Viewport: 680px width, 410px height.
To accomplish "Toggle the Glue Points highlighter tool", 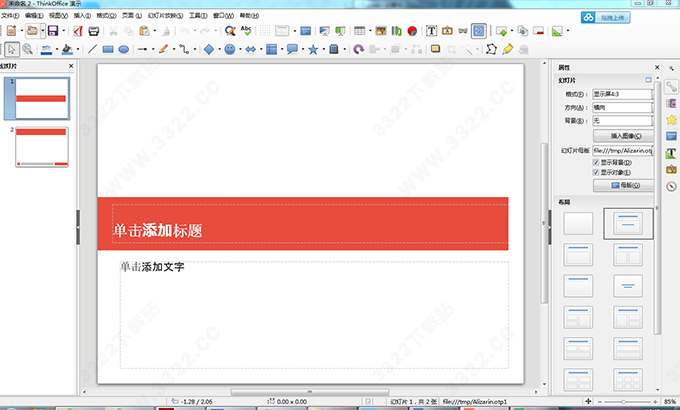I will click(507, 49).
